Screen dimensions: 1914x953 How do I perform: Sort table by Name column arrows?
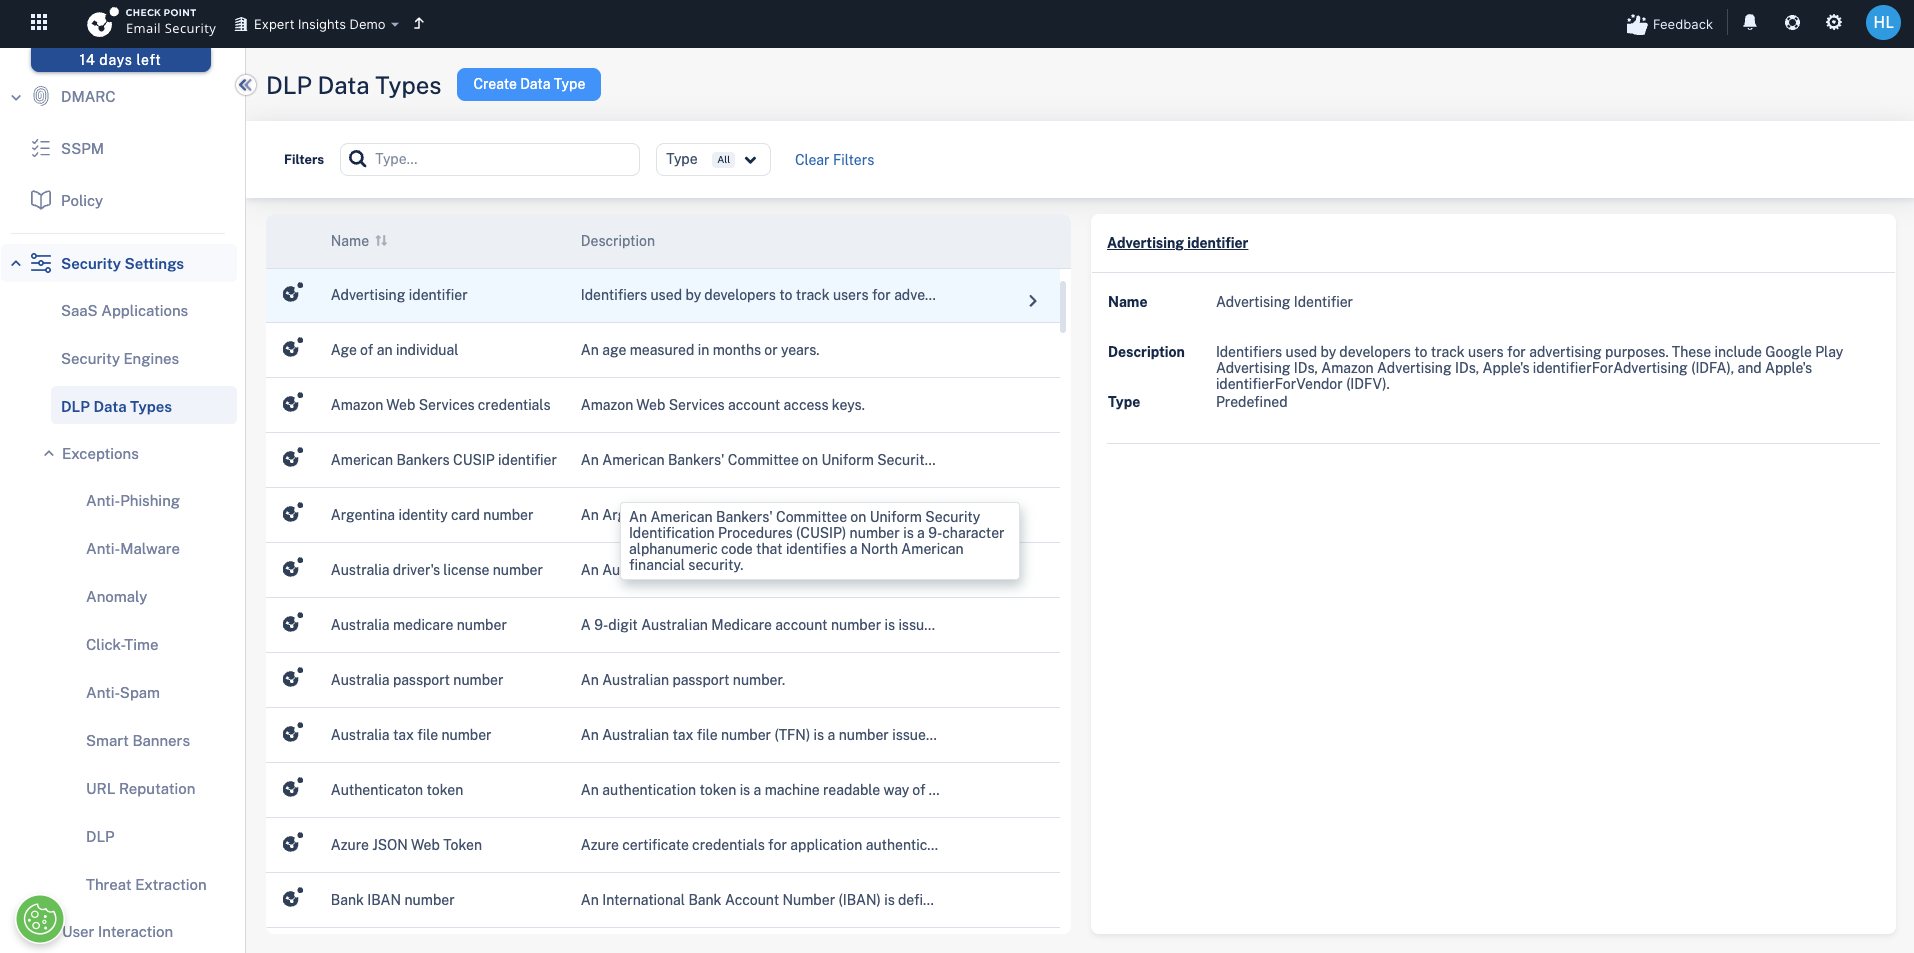[x=381, y=241]
